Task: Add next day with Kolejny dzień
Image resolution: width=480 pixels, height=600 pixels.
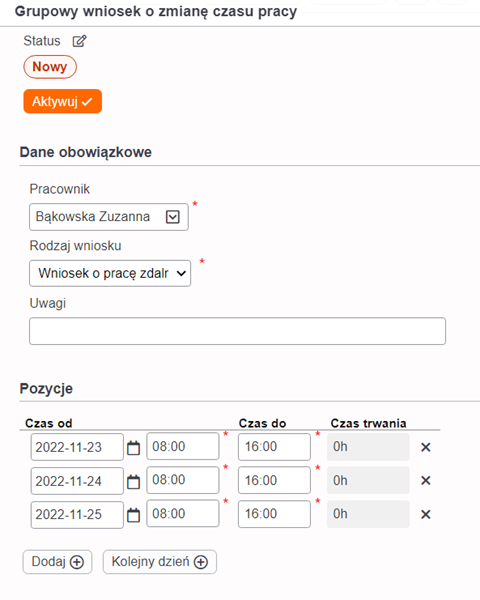Action: (x=160, y=562)
